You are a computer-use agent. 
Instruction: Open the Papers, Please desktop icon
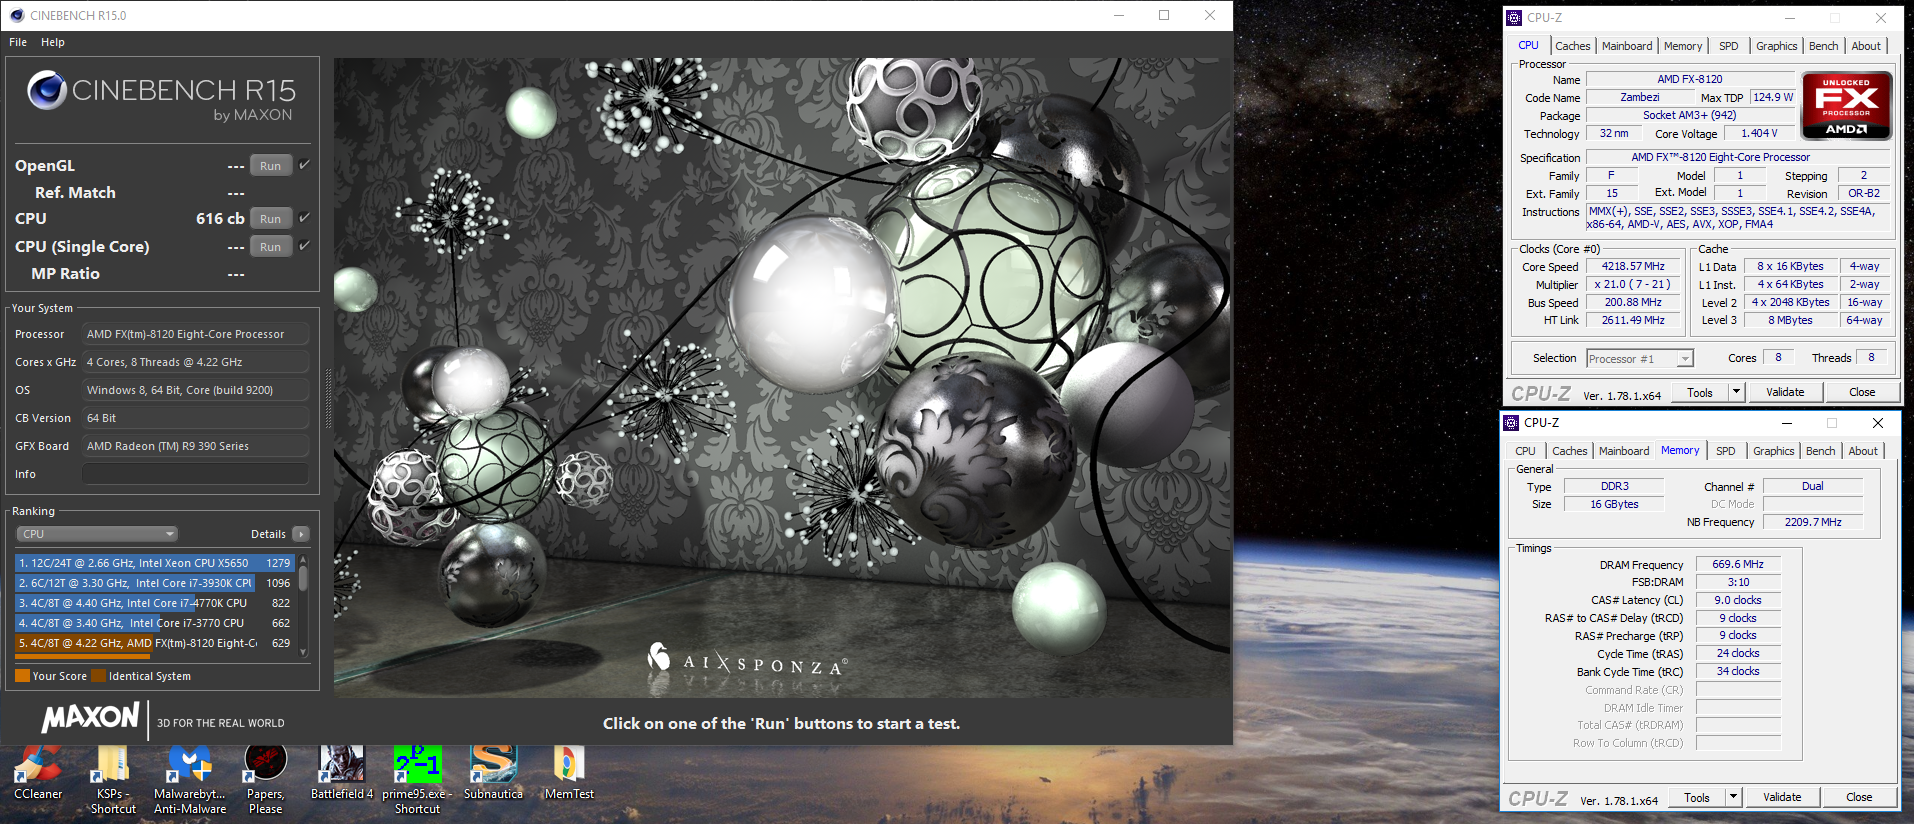coord(265,779)
